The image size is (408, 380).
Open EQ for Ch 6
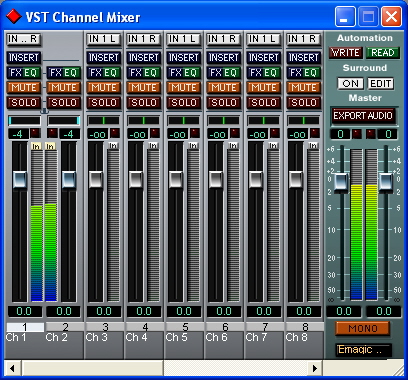click(x=232, y=73)
